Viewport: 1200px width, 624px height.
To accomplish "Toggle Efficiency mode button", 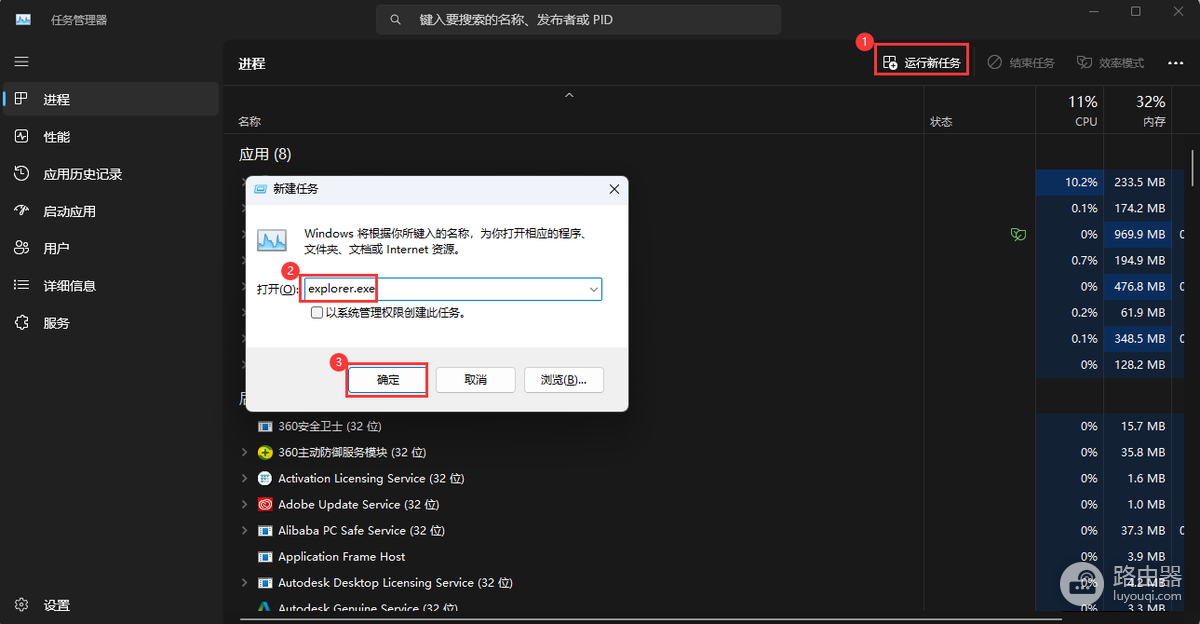I will [1110, 62].
